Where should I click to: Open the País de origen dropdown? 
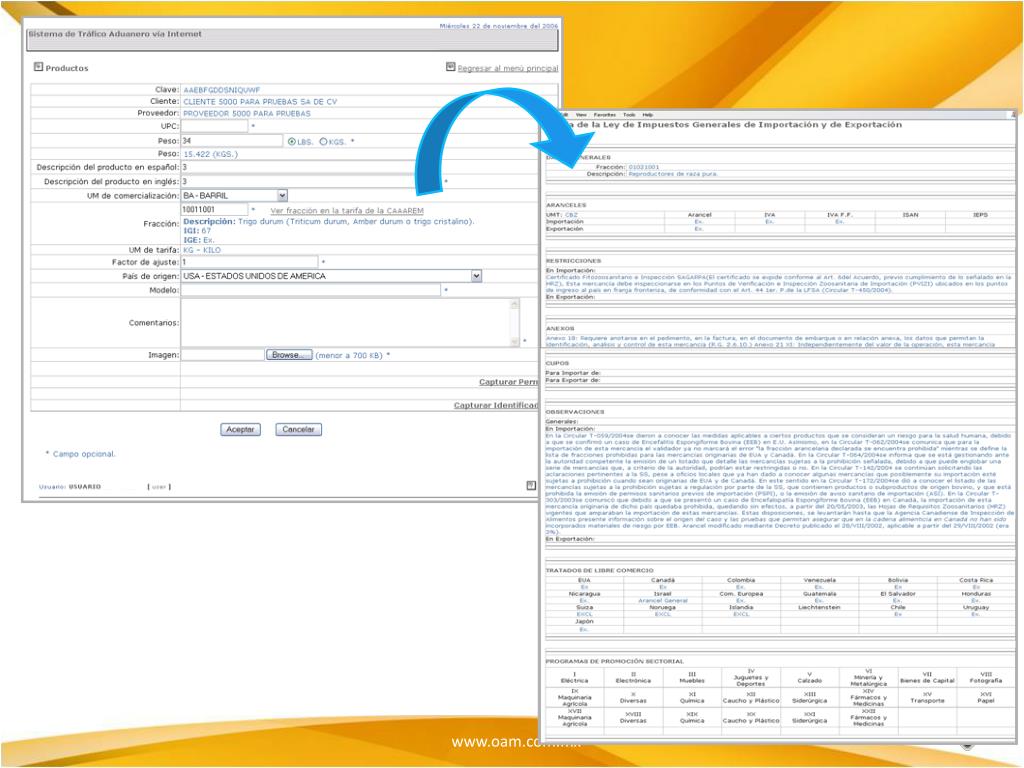tap(477, 276)
